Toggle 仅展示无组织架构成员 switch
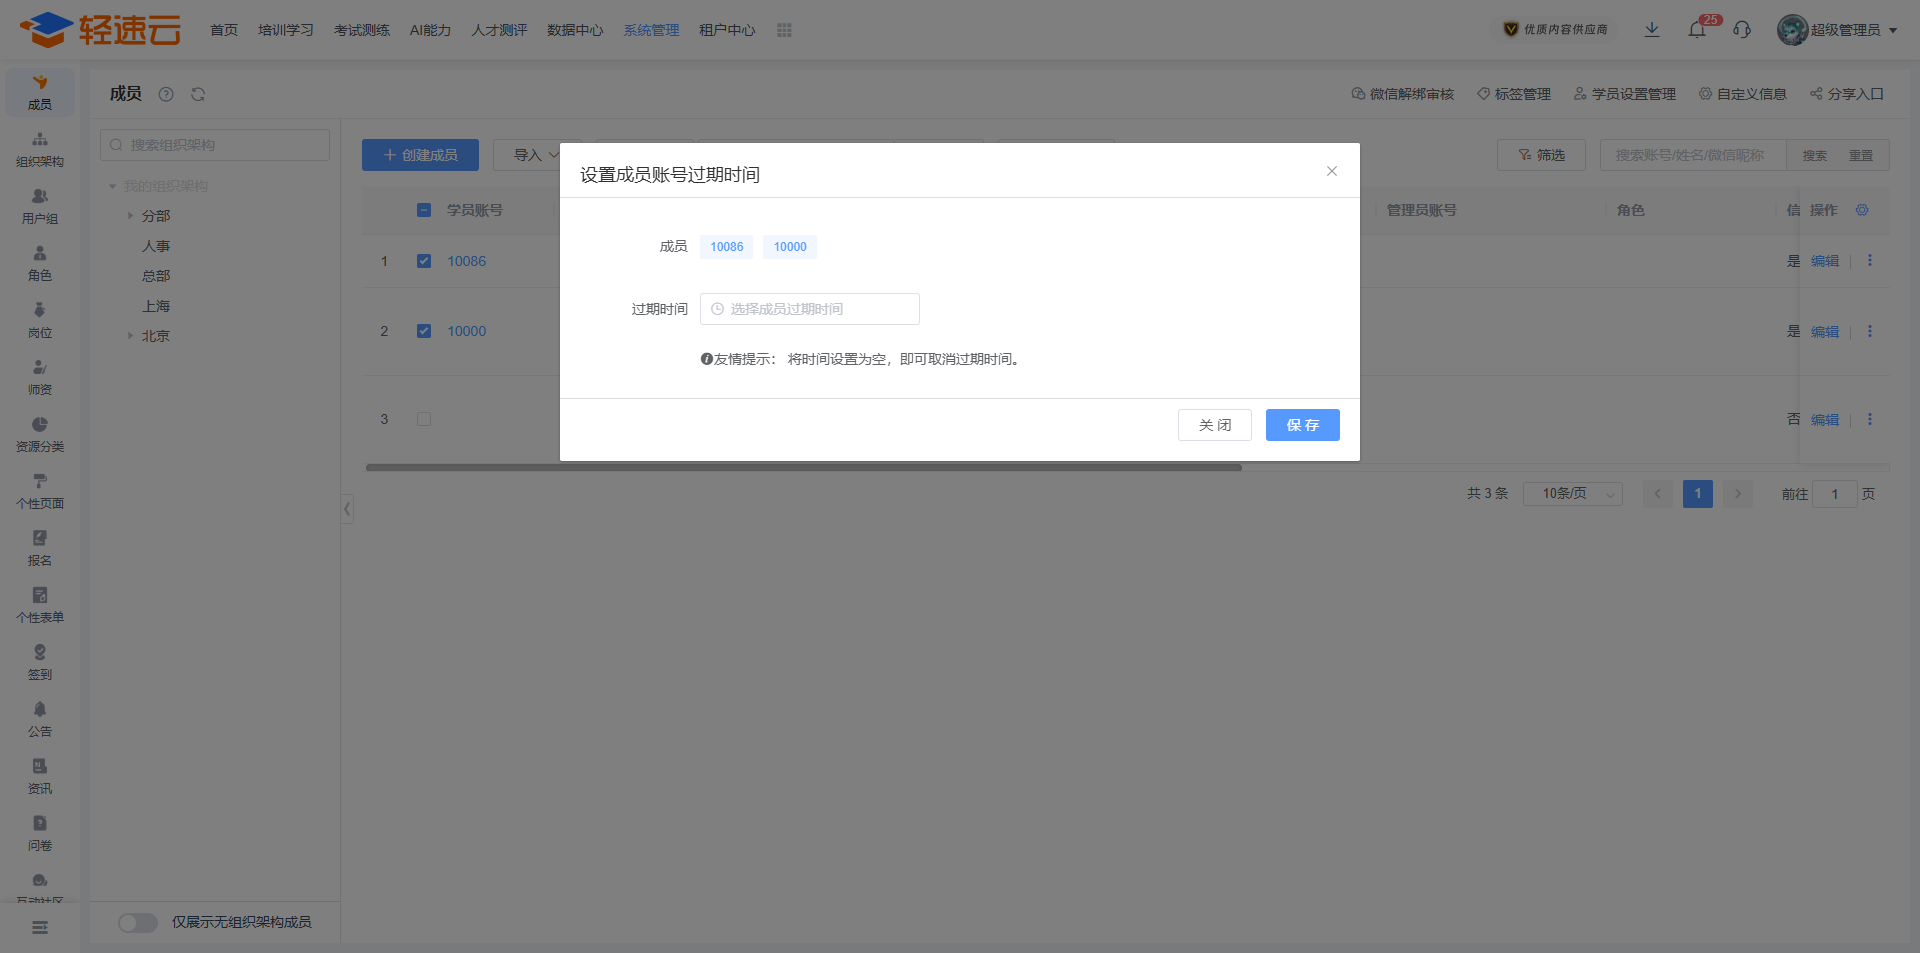Image resolution: width=1920 pixels, height=953 pixels. pyautogui.click(x=138, y=922)
